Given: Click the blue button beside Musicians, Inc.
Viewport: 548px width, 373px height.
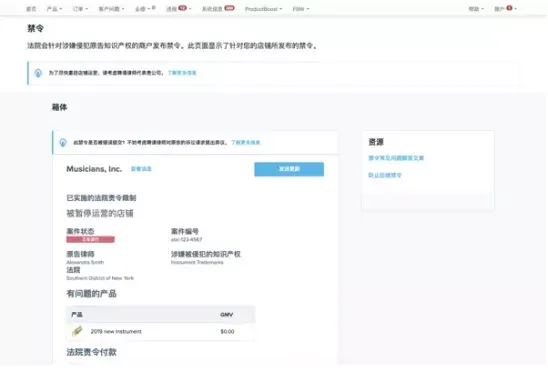Looking at the screenshot, I should point(289,169).
